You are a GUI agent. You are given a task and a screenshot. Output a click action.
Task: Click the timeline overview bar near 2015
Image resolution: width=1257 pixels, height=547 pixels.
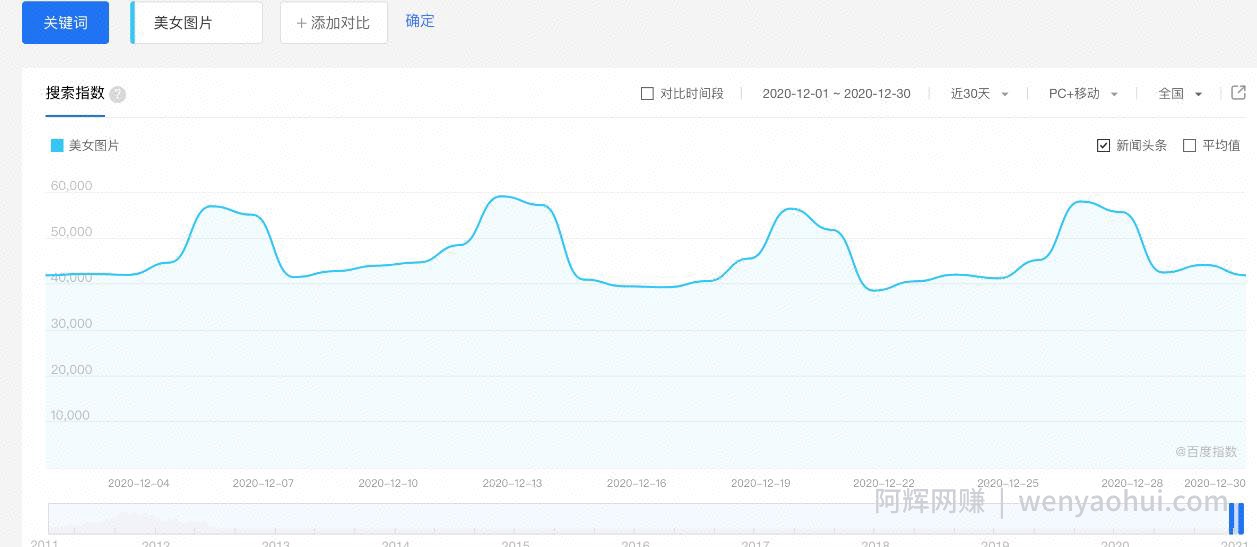(x=516, y=519)
